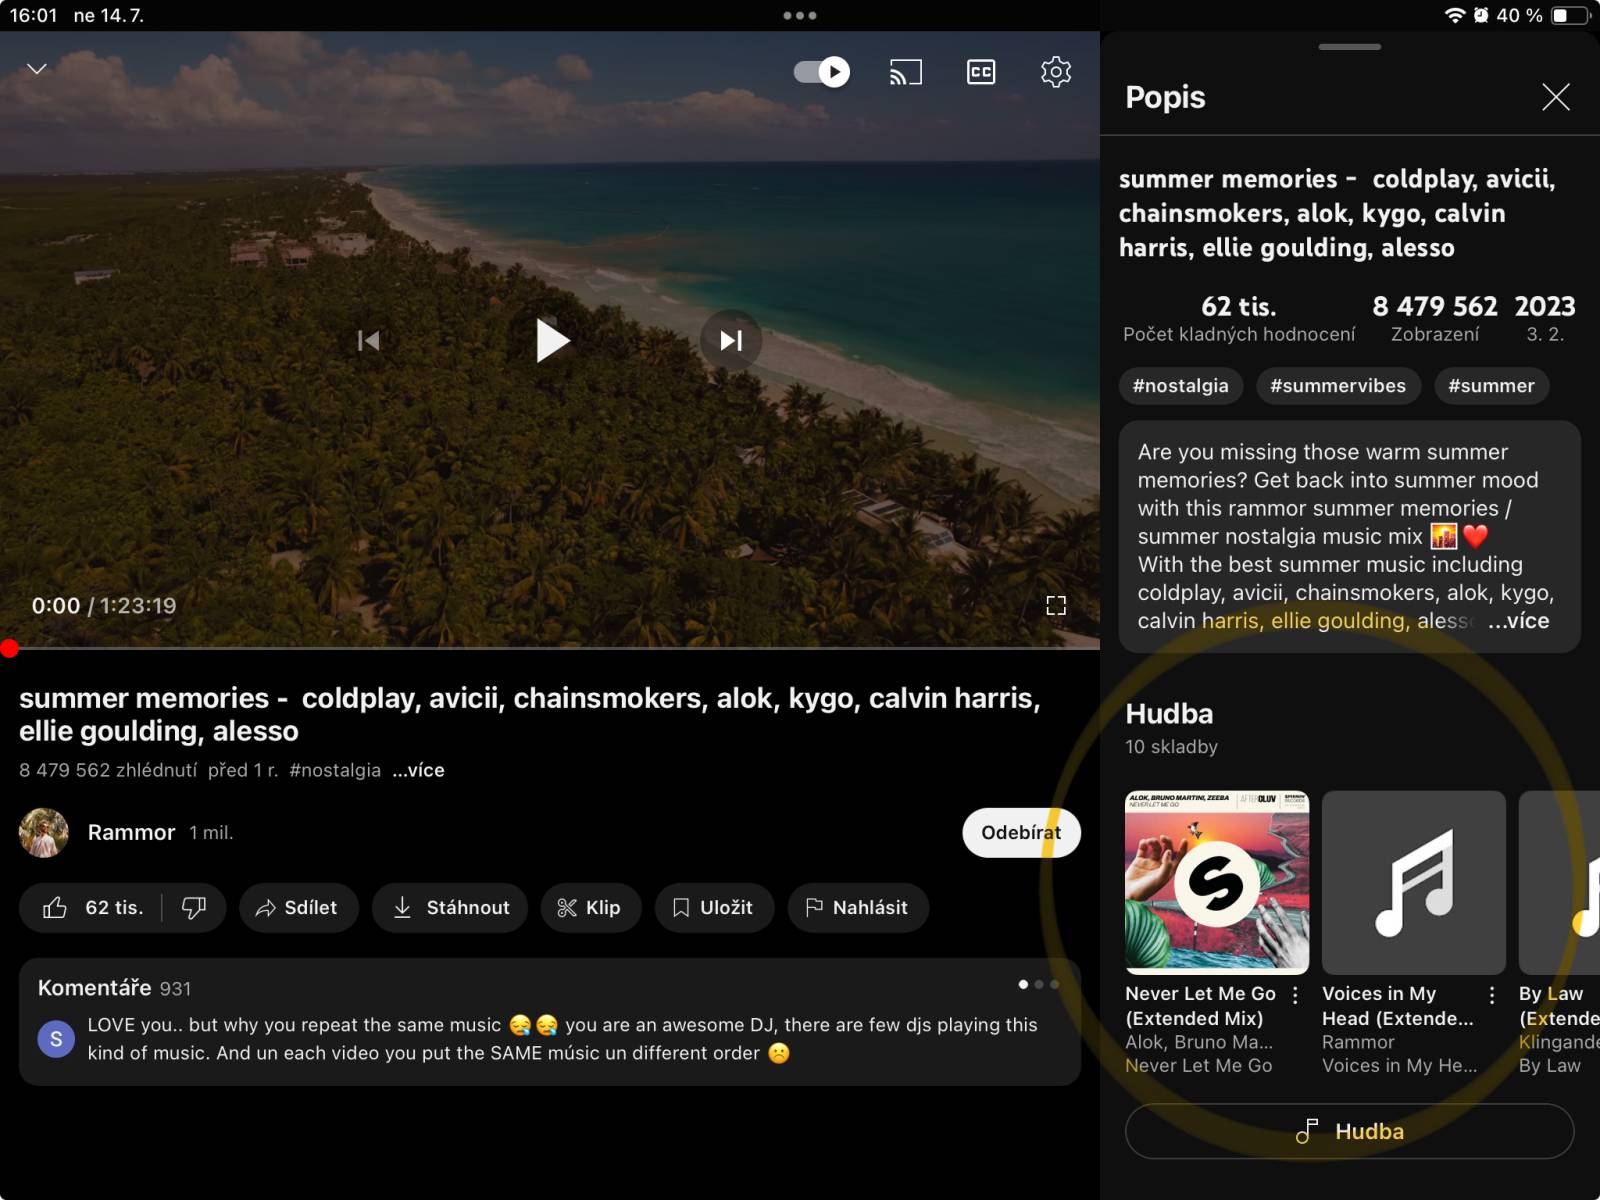Tap the Hudba music button at bottom
Viewport: 1600px width, 1200px height.
pyautogui.click(x=1350, y=1131)
